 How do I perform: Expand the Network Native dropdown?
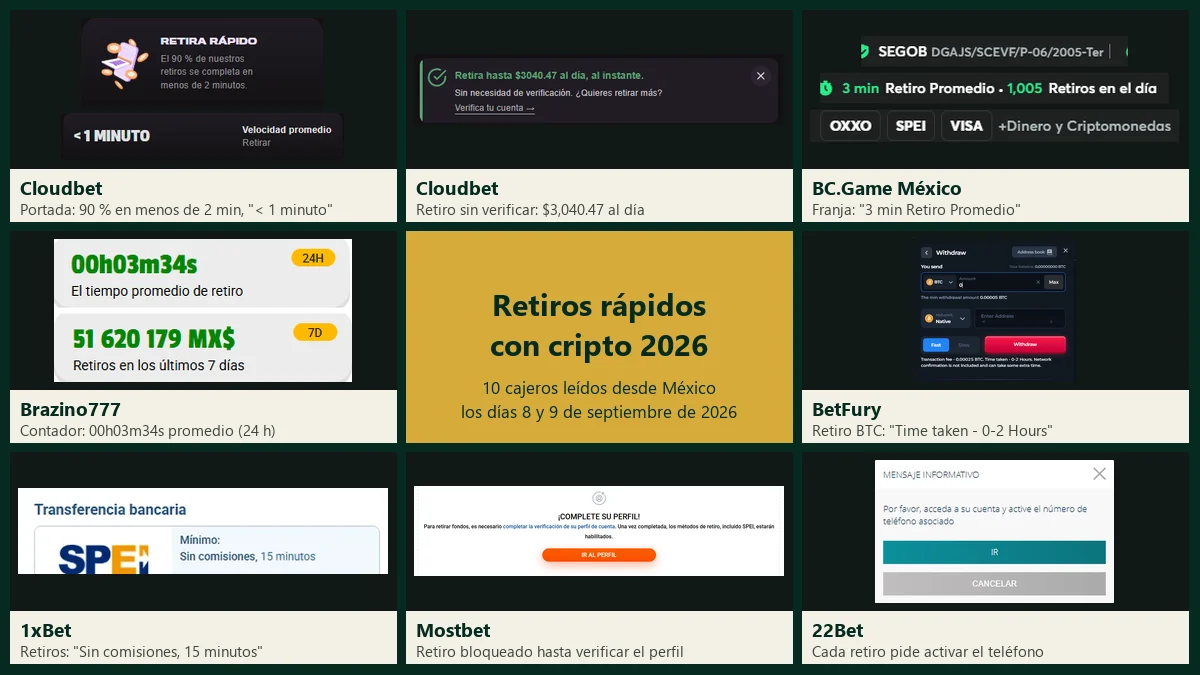(946, 318)
